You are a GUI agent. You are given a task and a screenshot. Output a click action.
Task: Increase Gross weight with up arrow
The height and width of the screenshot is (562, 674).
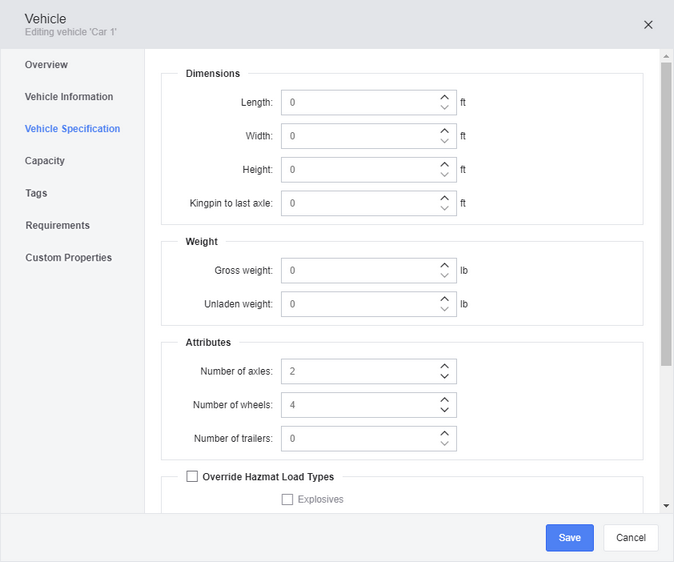(x=444, y=266)
